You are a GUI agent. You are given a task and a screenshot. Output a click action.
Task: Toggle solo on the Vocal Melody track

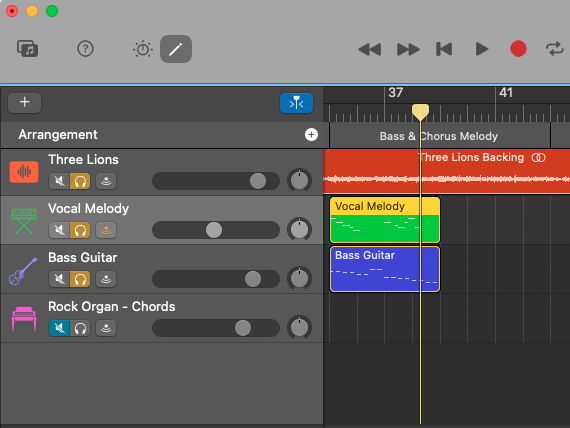[x=80, y=230]
